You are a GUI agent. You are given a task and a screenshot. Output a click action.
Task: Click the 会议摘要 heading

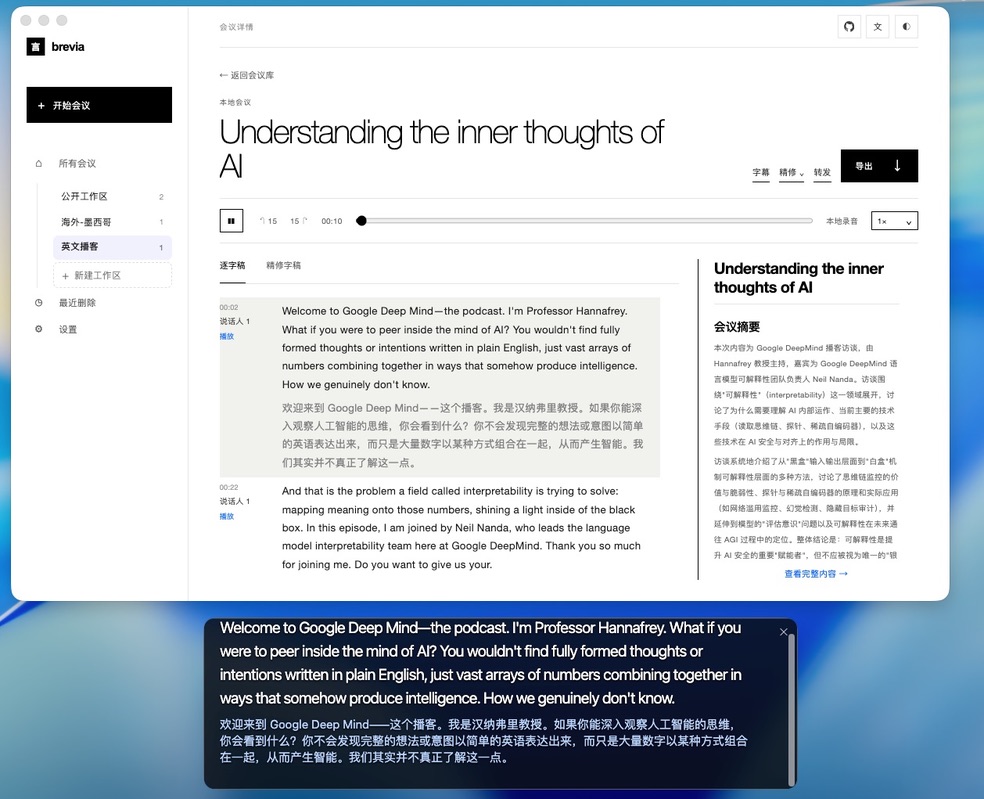coord(737,326)
